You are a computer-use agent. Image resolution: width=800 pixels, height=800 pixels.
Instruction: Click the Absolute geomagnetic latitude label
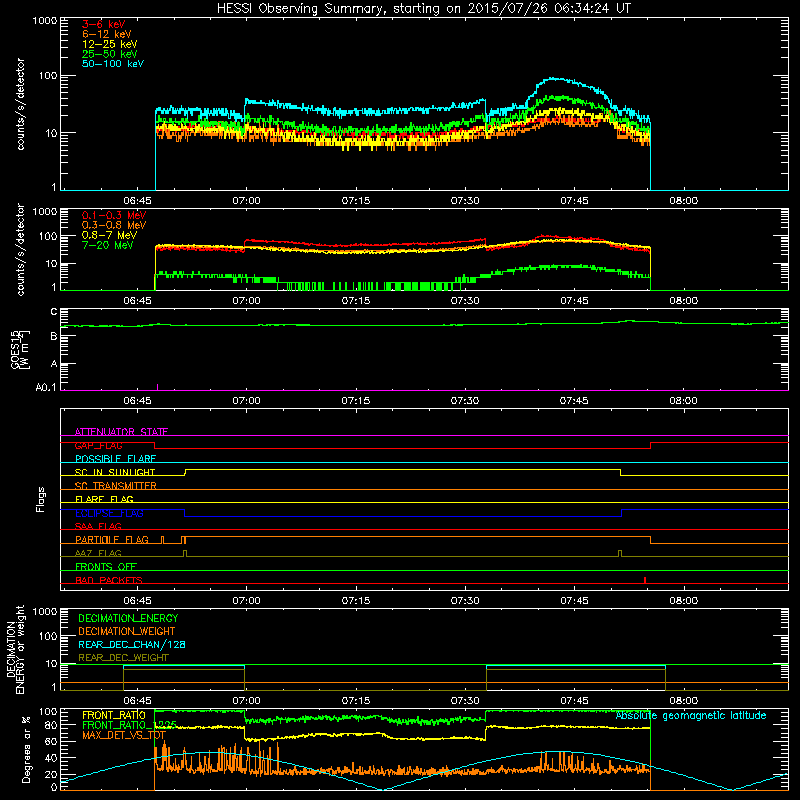691,715
